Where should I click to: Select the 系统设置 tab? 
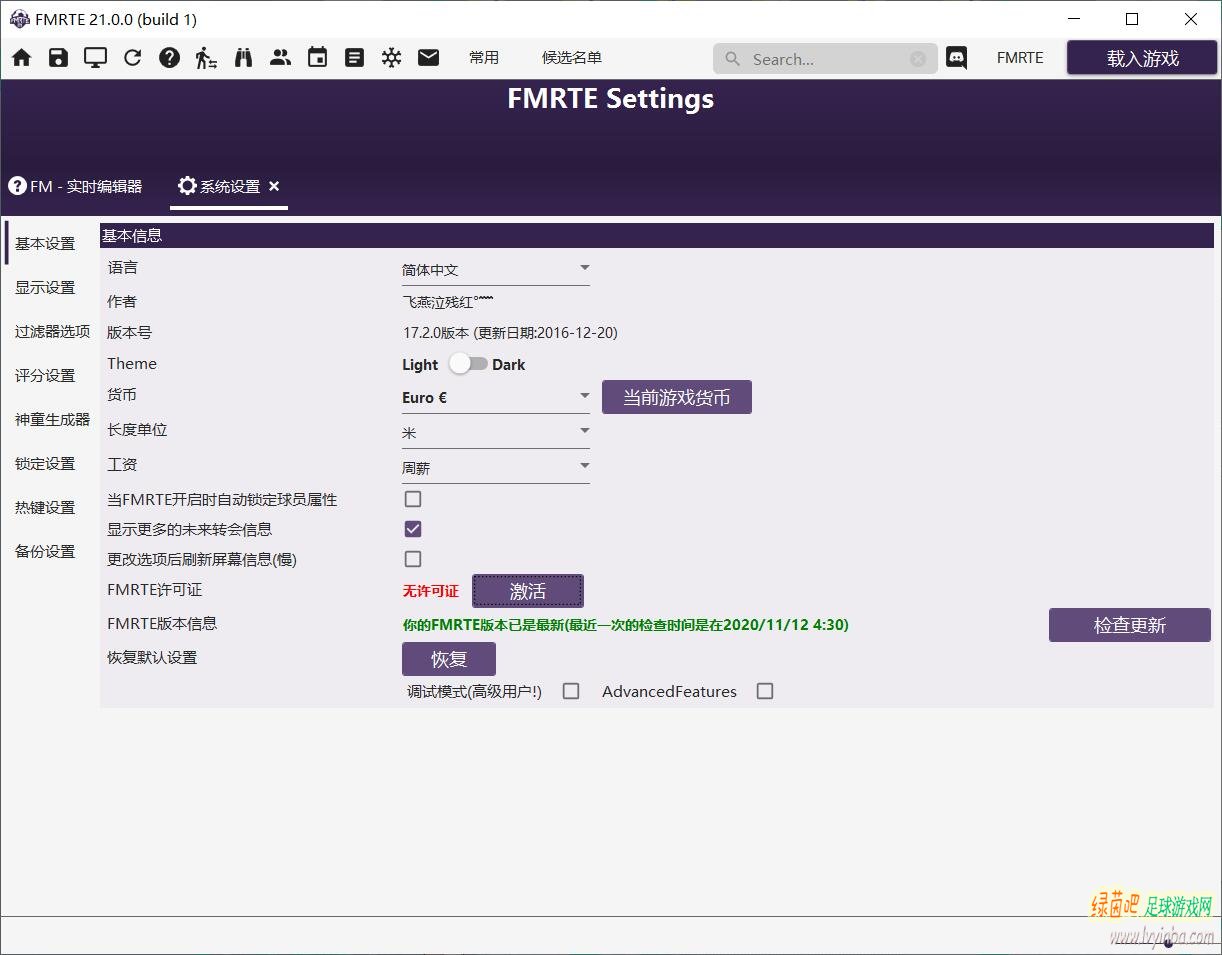point(229,186)
